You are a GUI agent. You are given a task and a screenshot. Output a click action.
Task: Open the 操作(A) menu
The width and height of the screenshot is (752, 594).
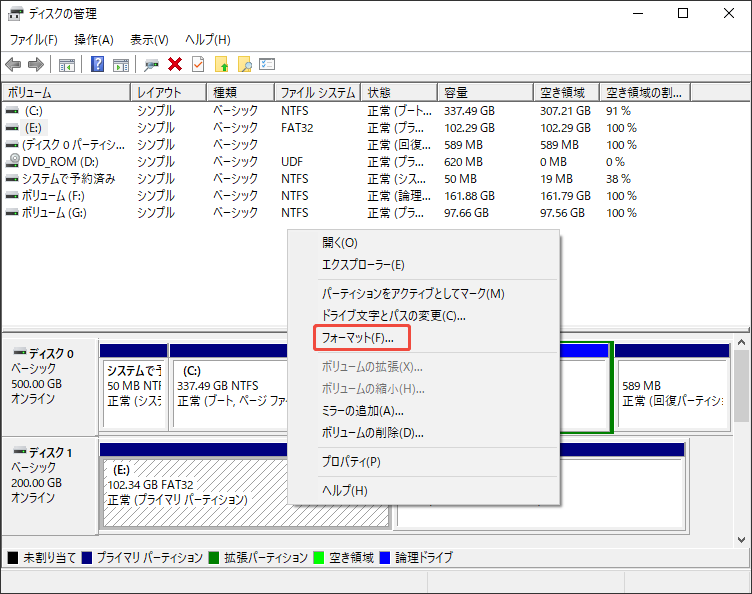94,39
